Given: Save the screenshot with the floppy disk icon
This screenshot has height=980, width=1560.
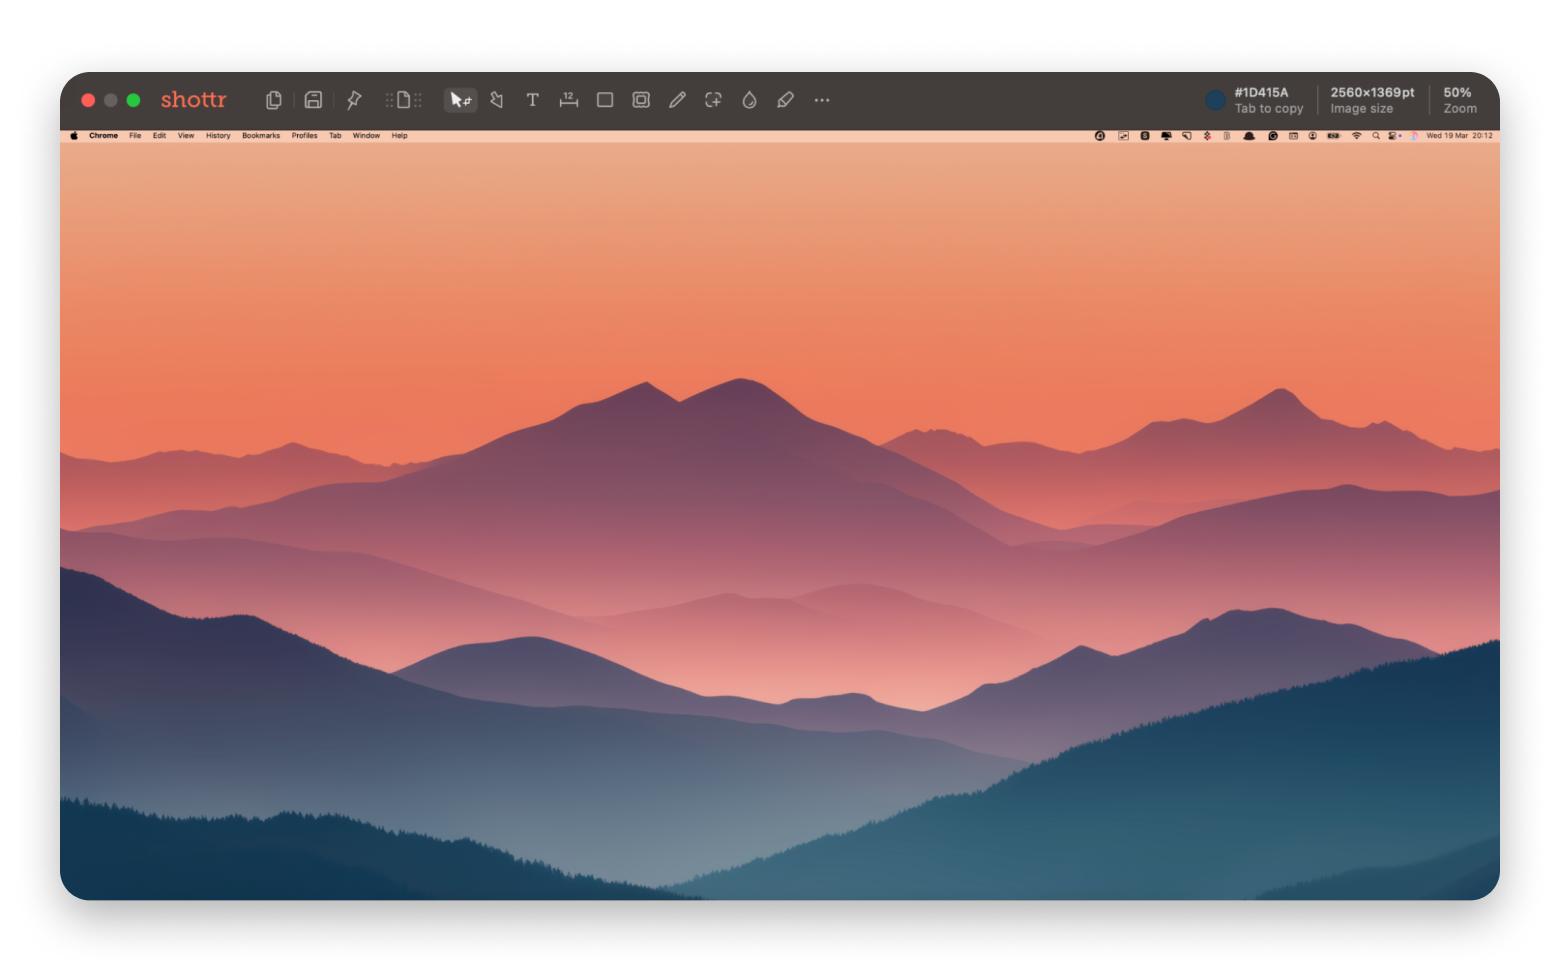Looking at the screenshot, I should (x=313, y=100).
